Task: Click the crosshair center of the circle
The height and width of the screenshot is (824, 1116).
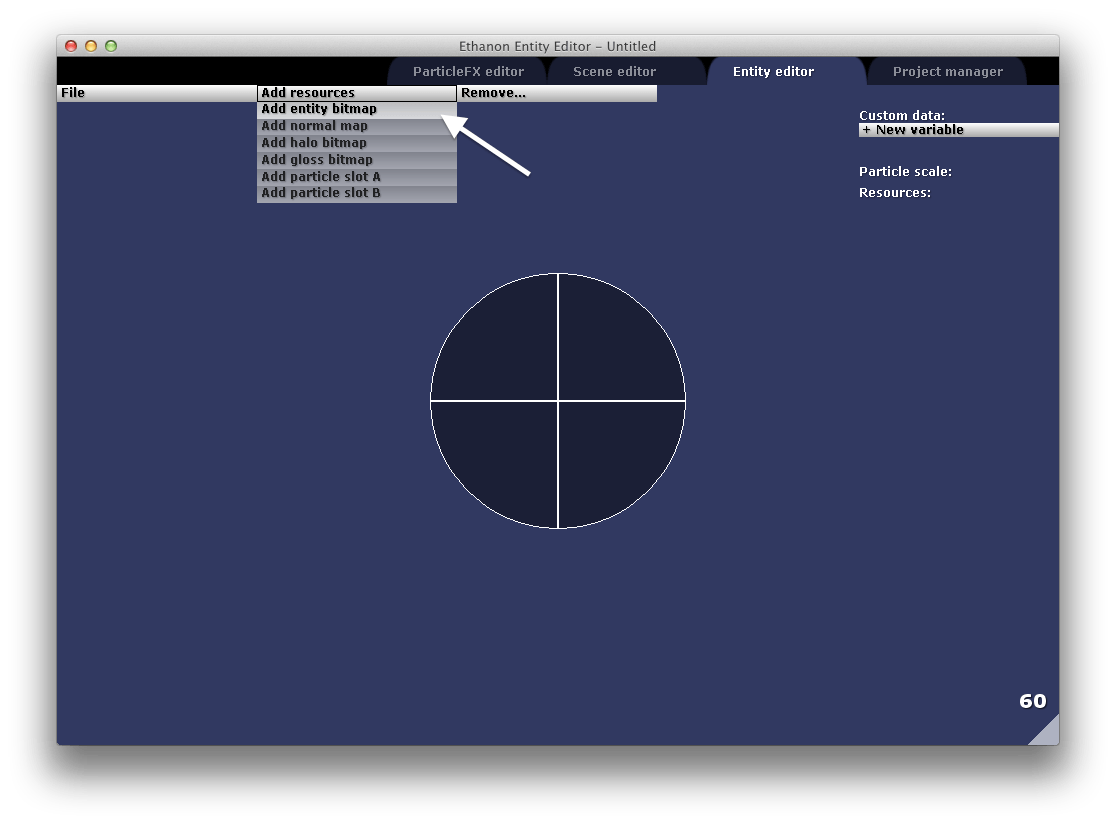Action: pyautogui.click(x=558, y=401)
